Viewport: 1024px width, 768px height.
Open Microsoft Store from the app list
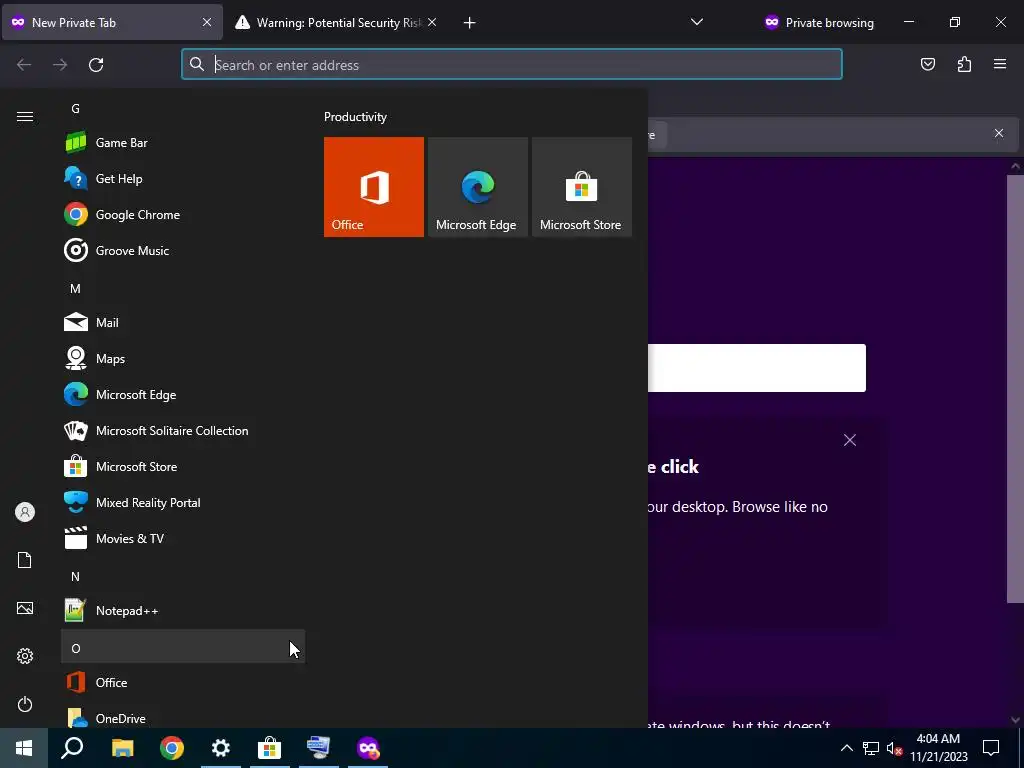coord(183,466)
